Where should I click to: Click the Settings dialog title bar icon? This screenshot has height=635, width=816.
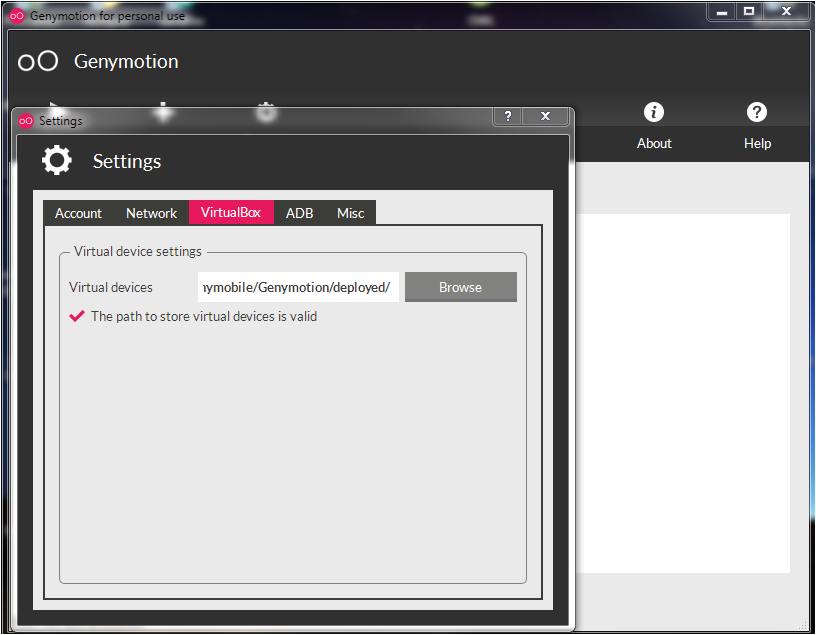[26, 121]
